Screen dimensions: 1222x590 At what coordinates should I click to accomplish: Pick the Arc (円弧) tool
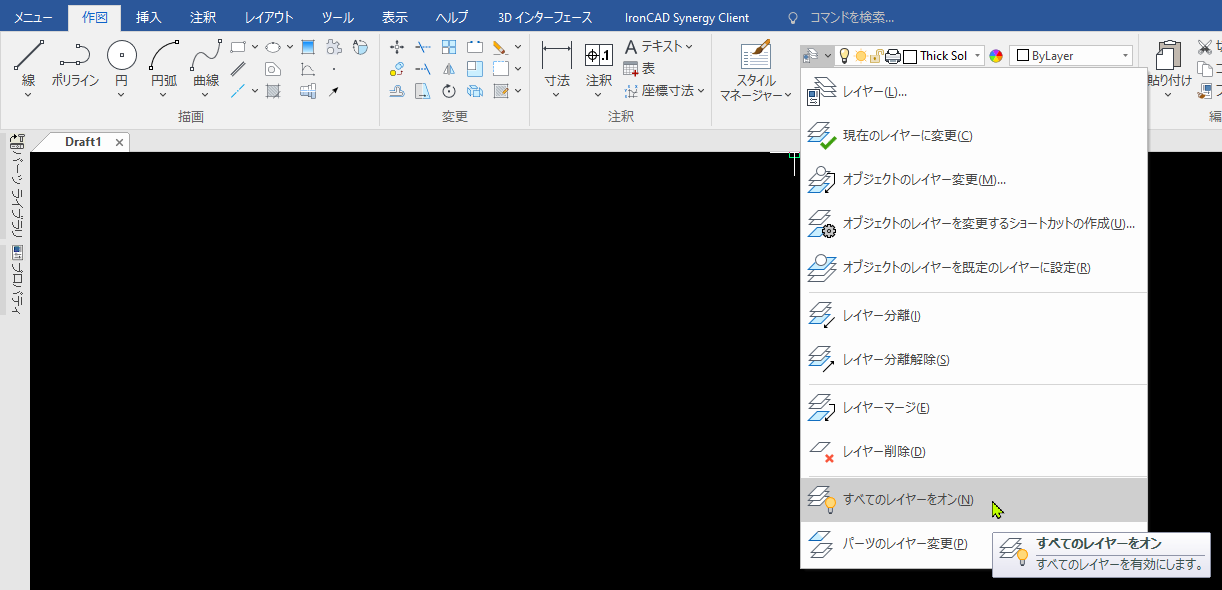164,56
